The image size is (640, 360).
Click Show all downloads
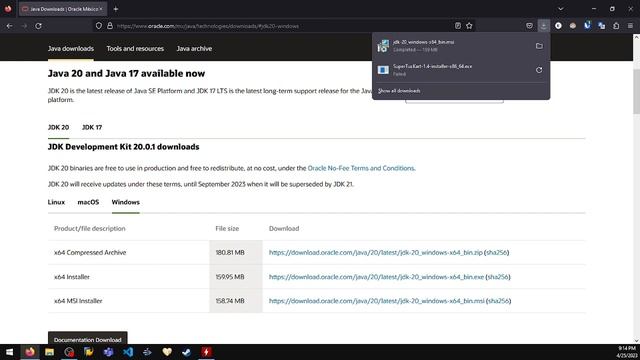pos(399,91)
